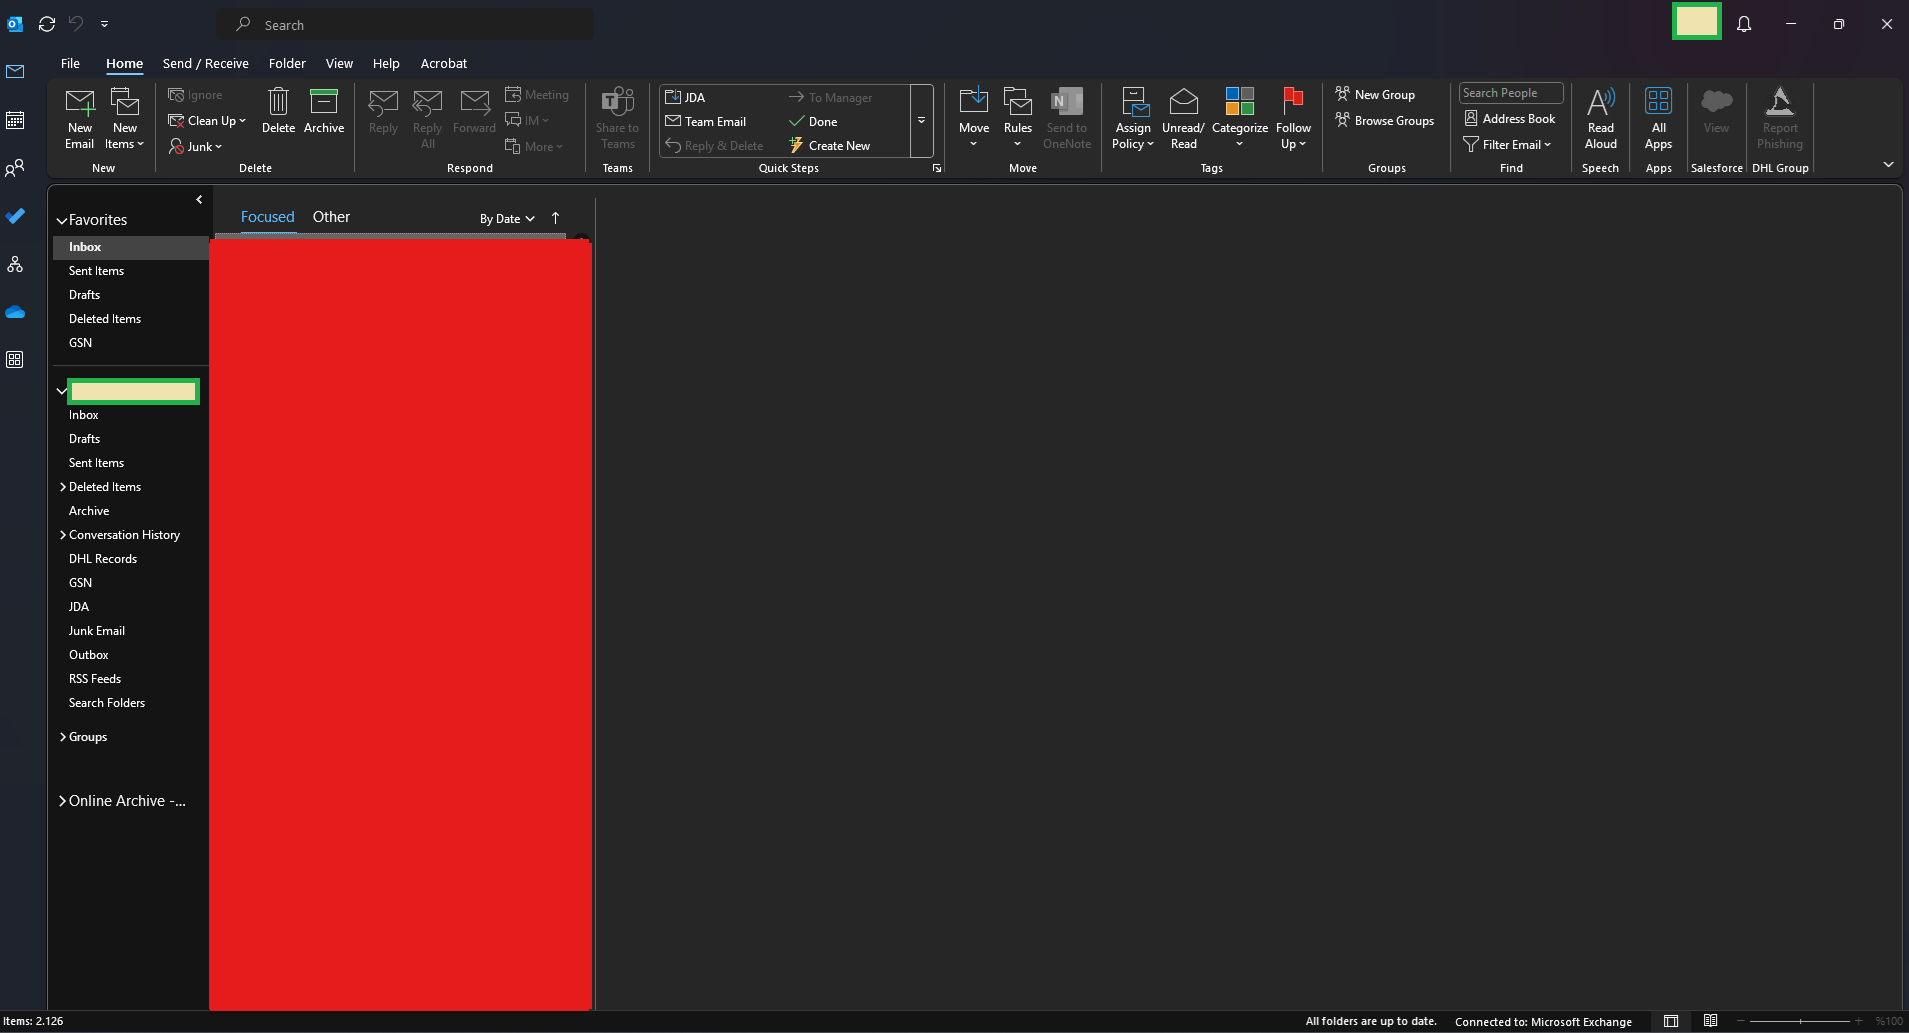Expand the Online Archive node

[63, 801]
